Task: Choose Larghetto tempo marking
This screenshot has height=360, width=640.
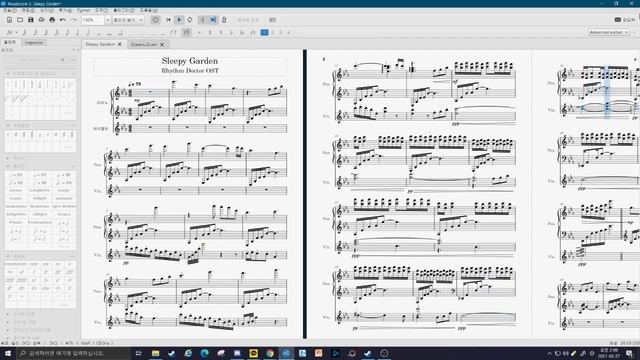Action: pyautogui.click(x=40, y=191)
